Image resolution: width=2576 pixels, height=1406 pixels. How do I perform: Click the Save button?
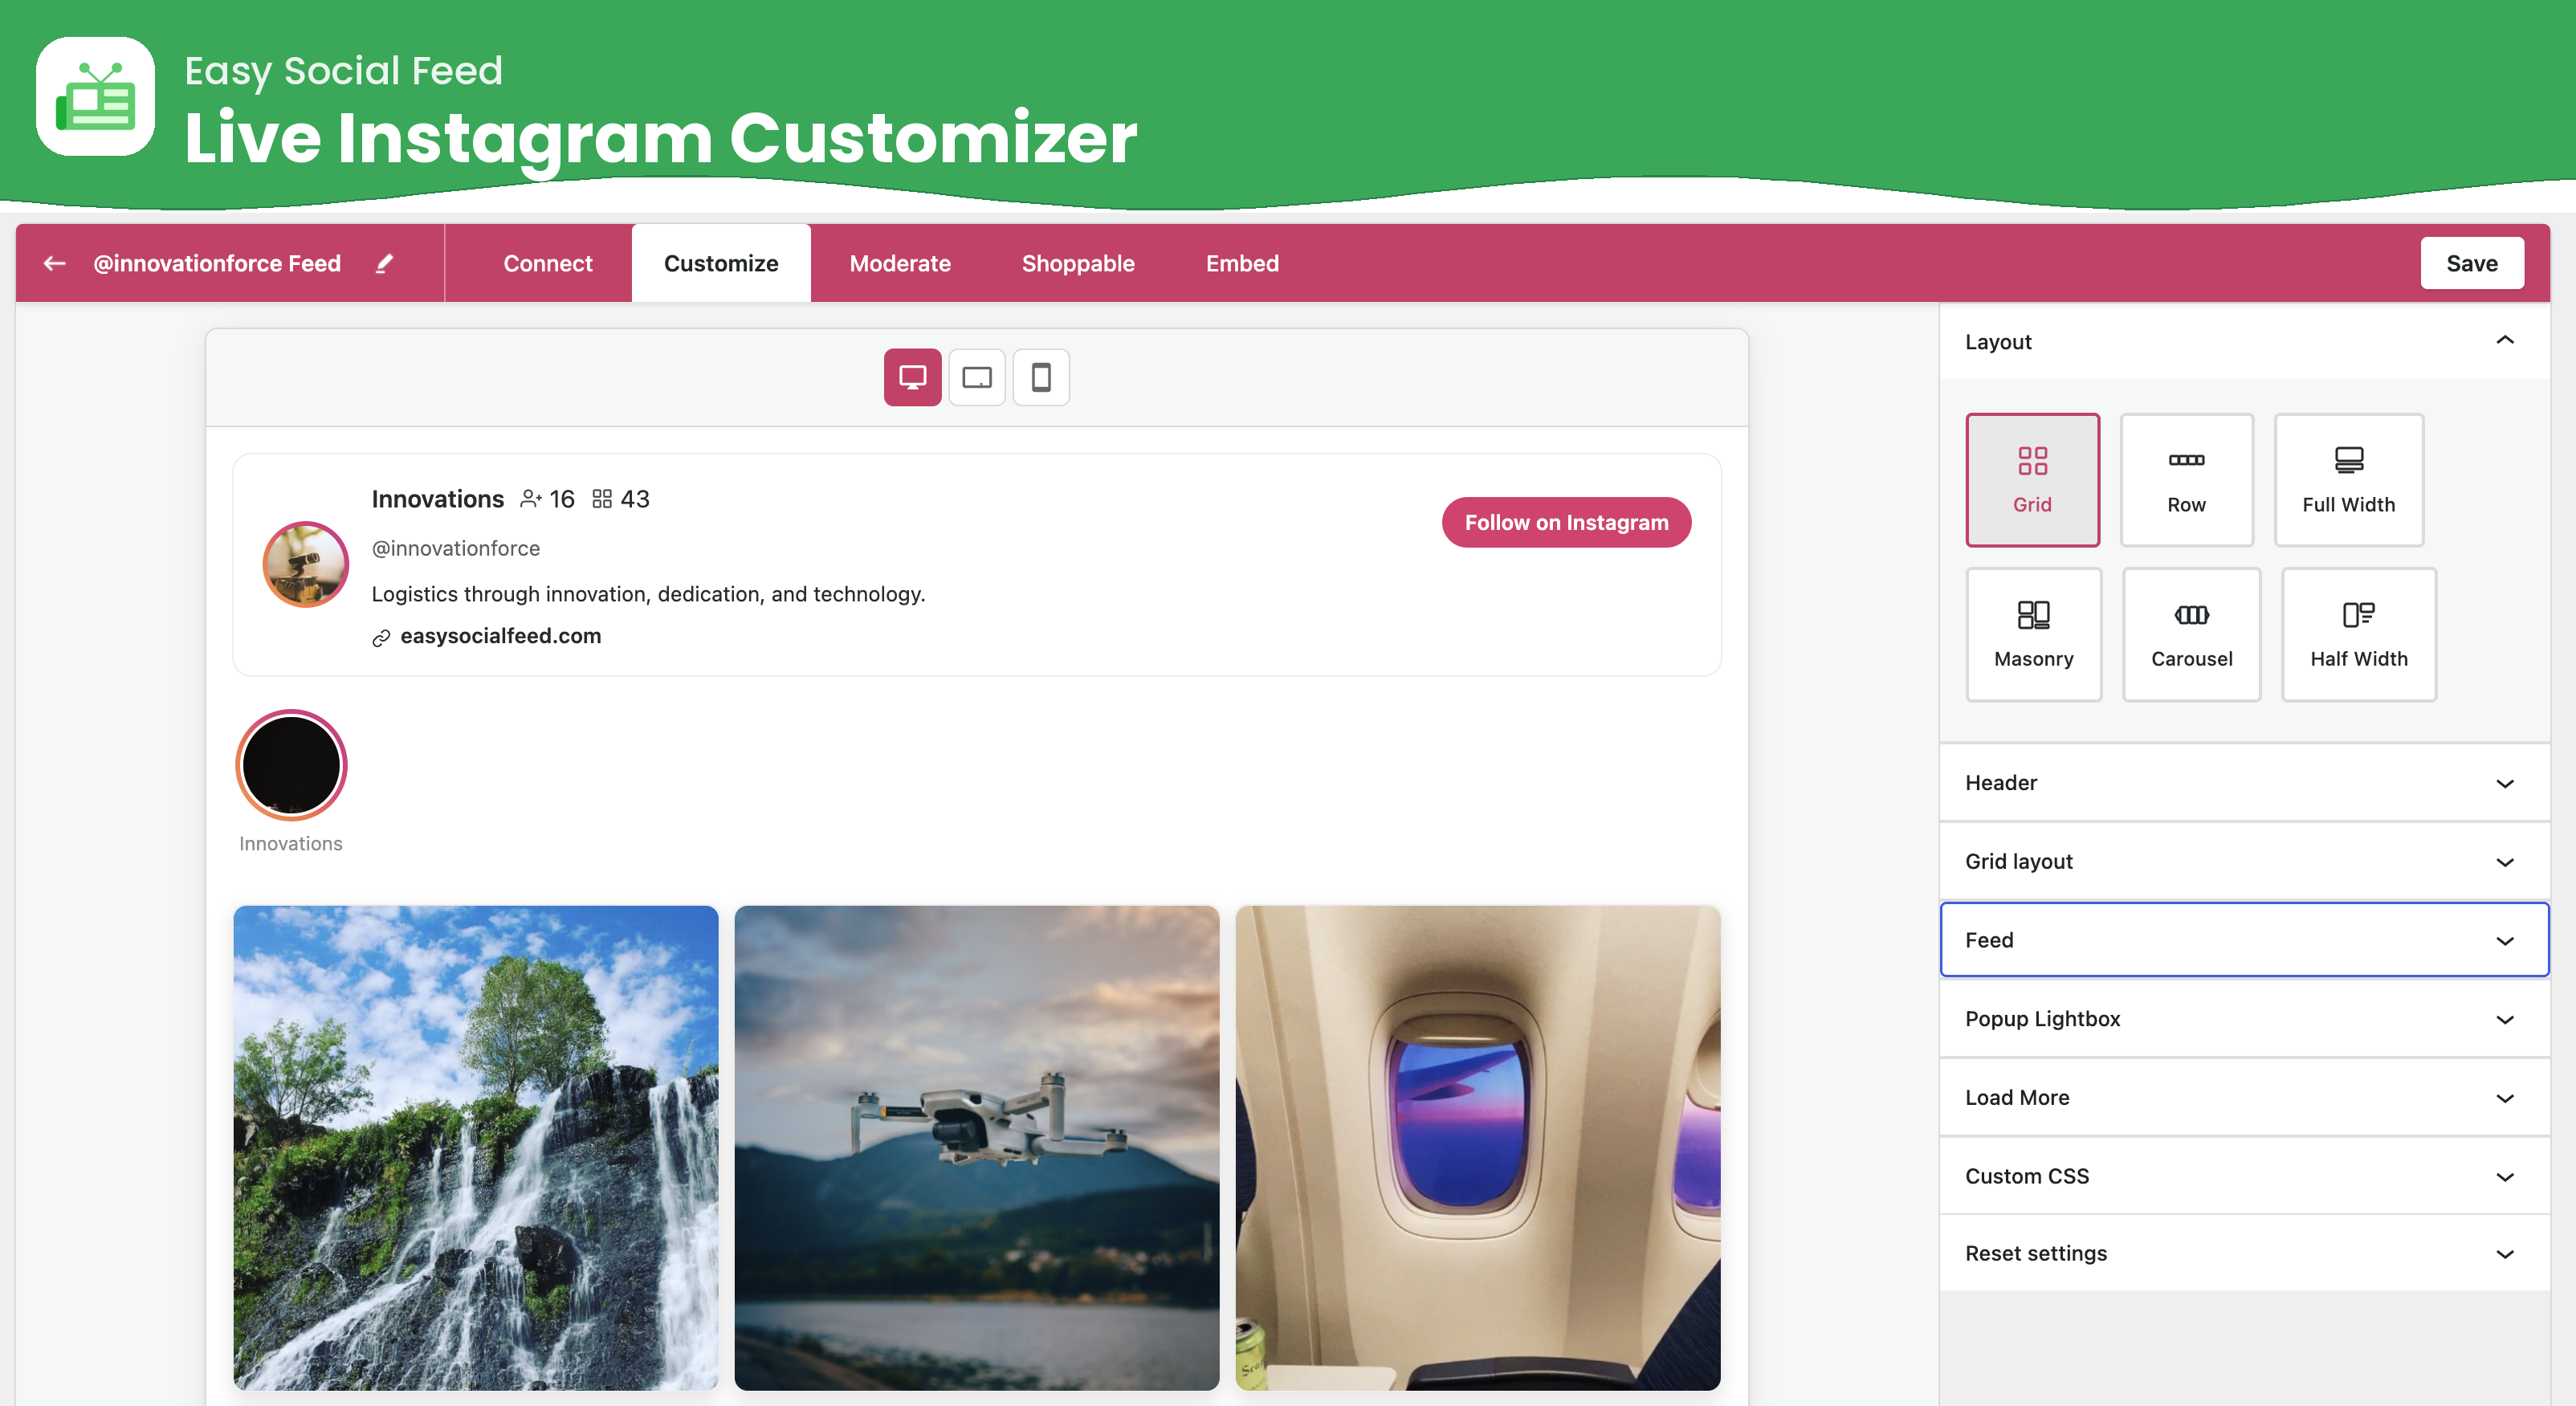(x=2472, y=263)
